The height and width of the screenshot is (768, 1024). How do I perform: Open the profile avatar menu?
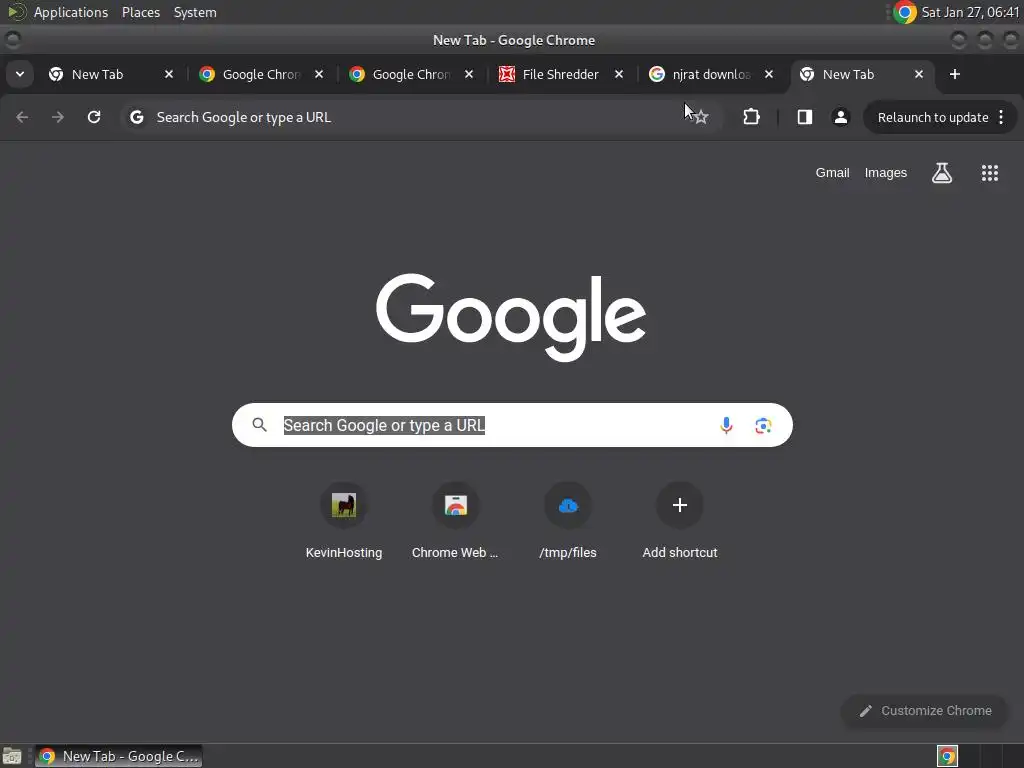click(840, 117)
